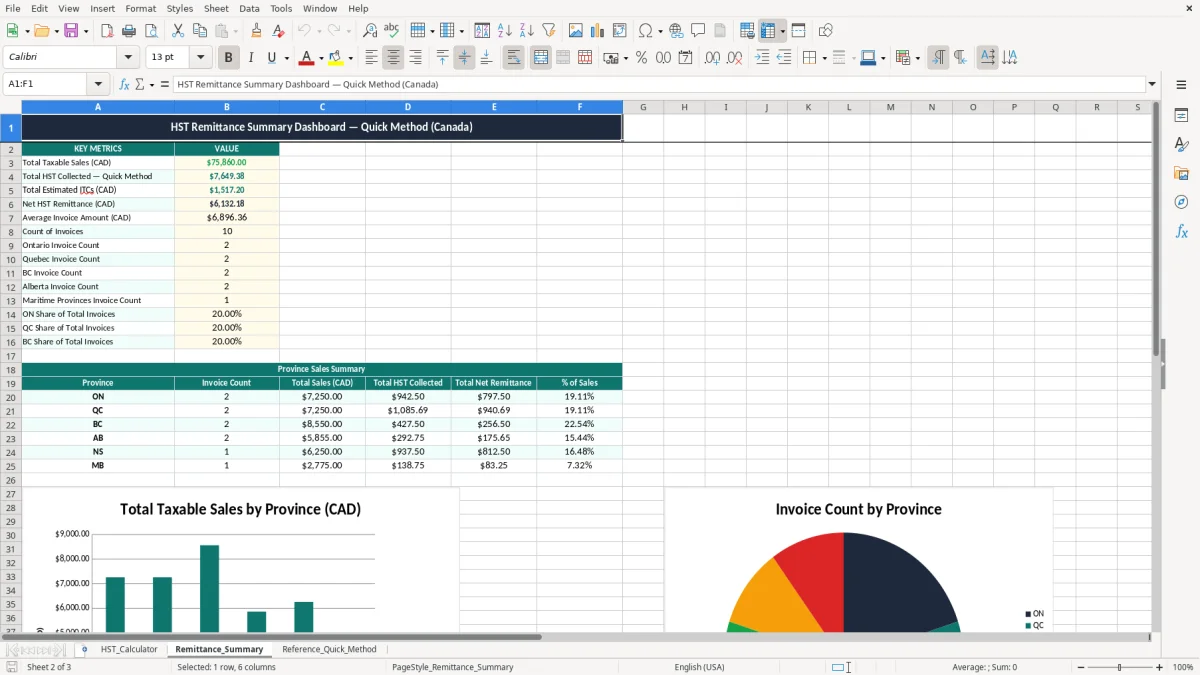The width and height of the screenshot is (1200, 675).
Task: Open the File menu
Action: (x=13, y=8)
